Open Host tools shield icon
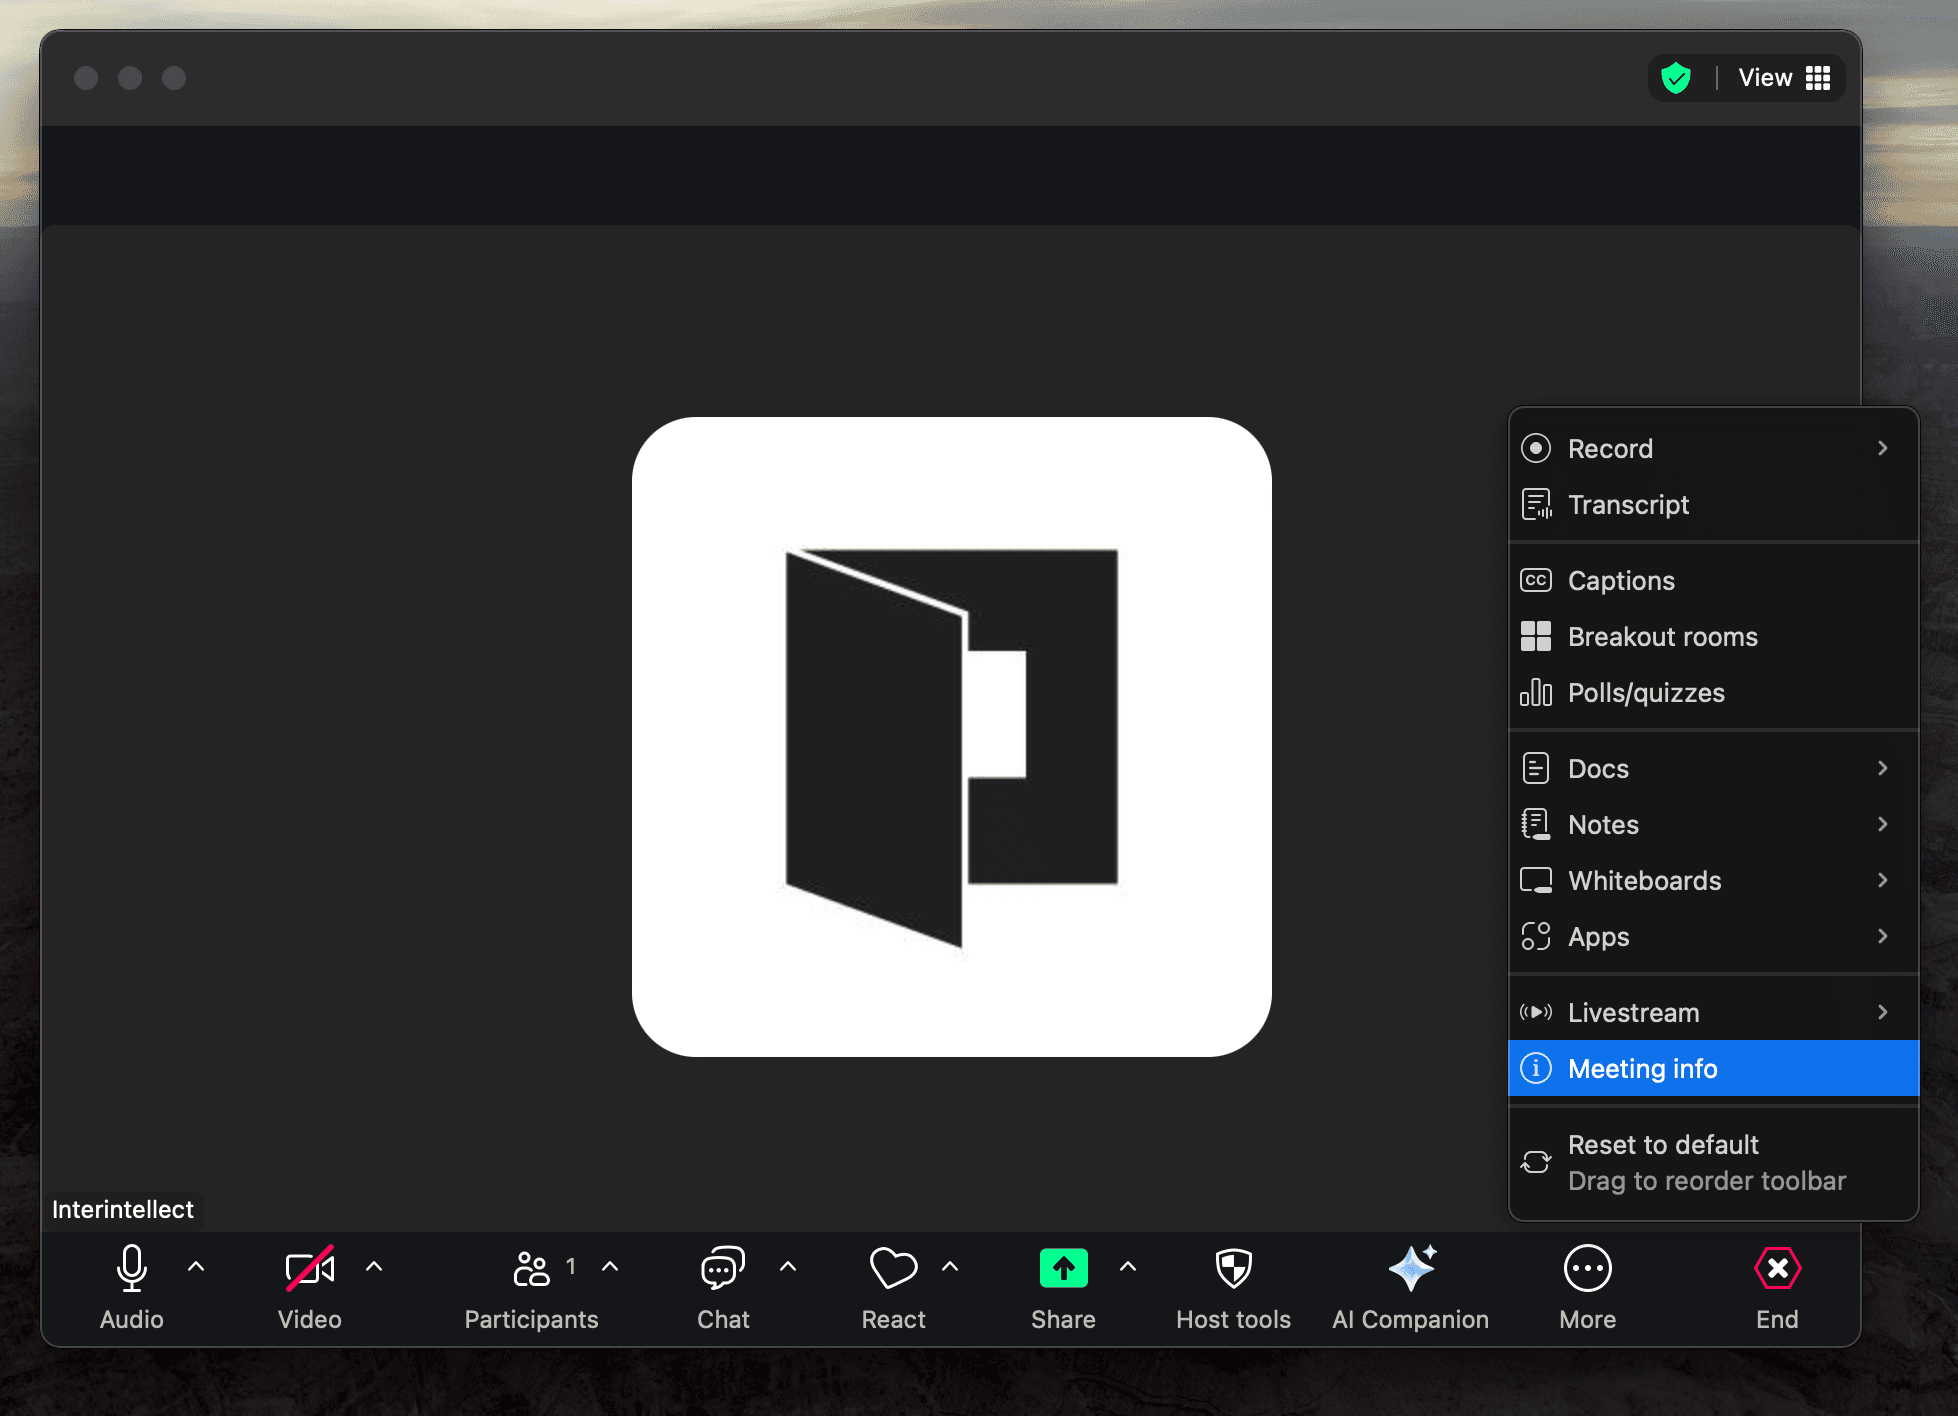Viewport: 1958px width, 1416px height. pos(1233,1268)
